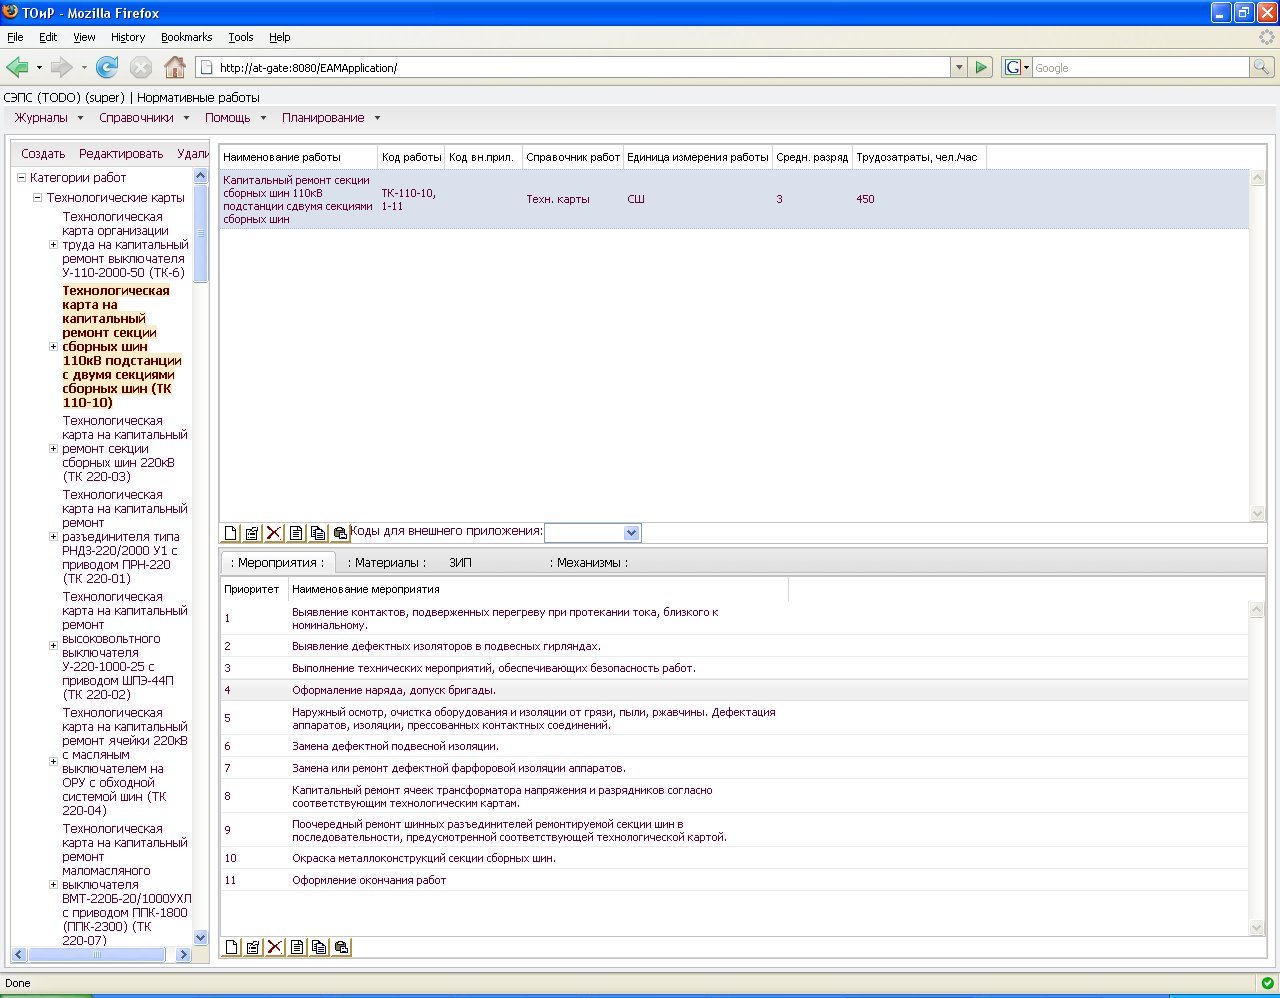Viewport: 1280px width, 998px height.
Task: Click the 'Трудозатраты, чел.Час' column header
Action: click(918, 157)
